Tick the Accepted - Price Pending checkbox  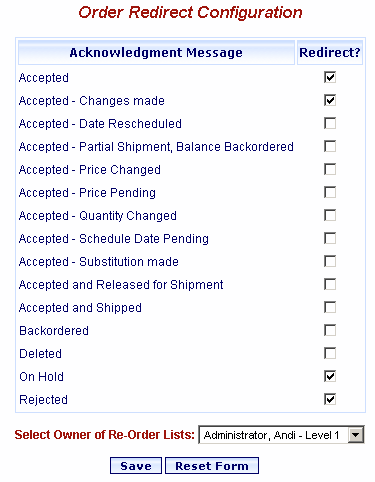pos(330,192)
